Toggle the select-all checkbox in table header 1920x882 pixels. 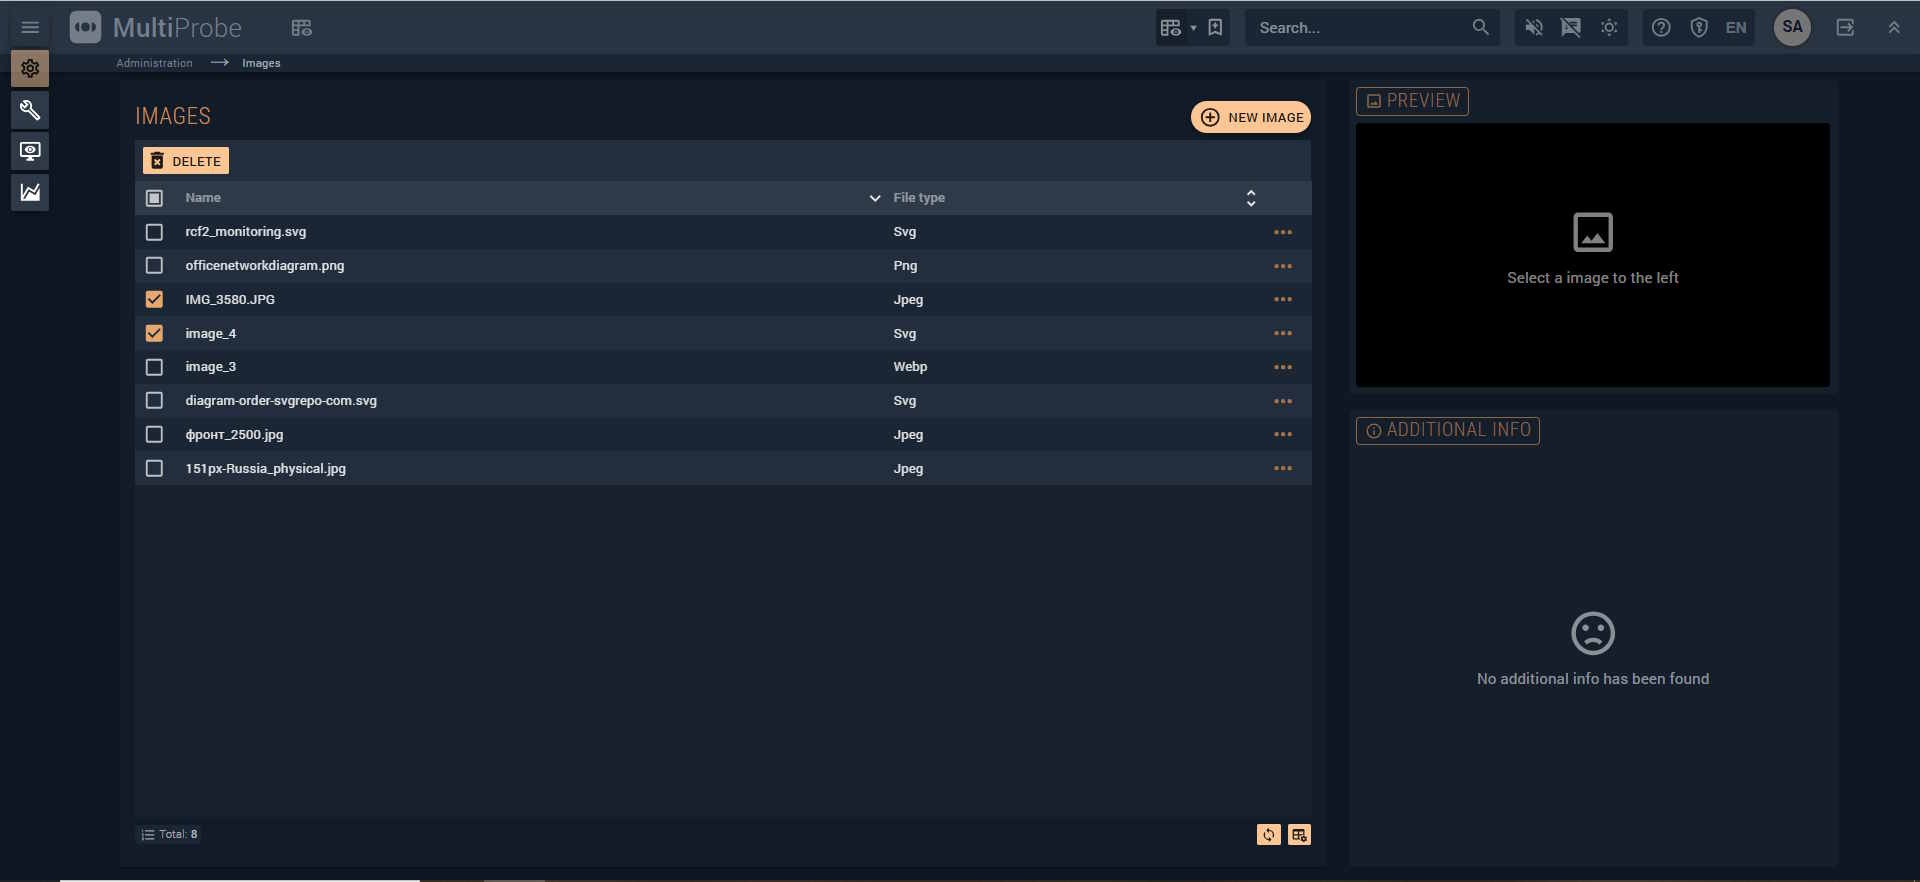click(154, 198)
